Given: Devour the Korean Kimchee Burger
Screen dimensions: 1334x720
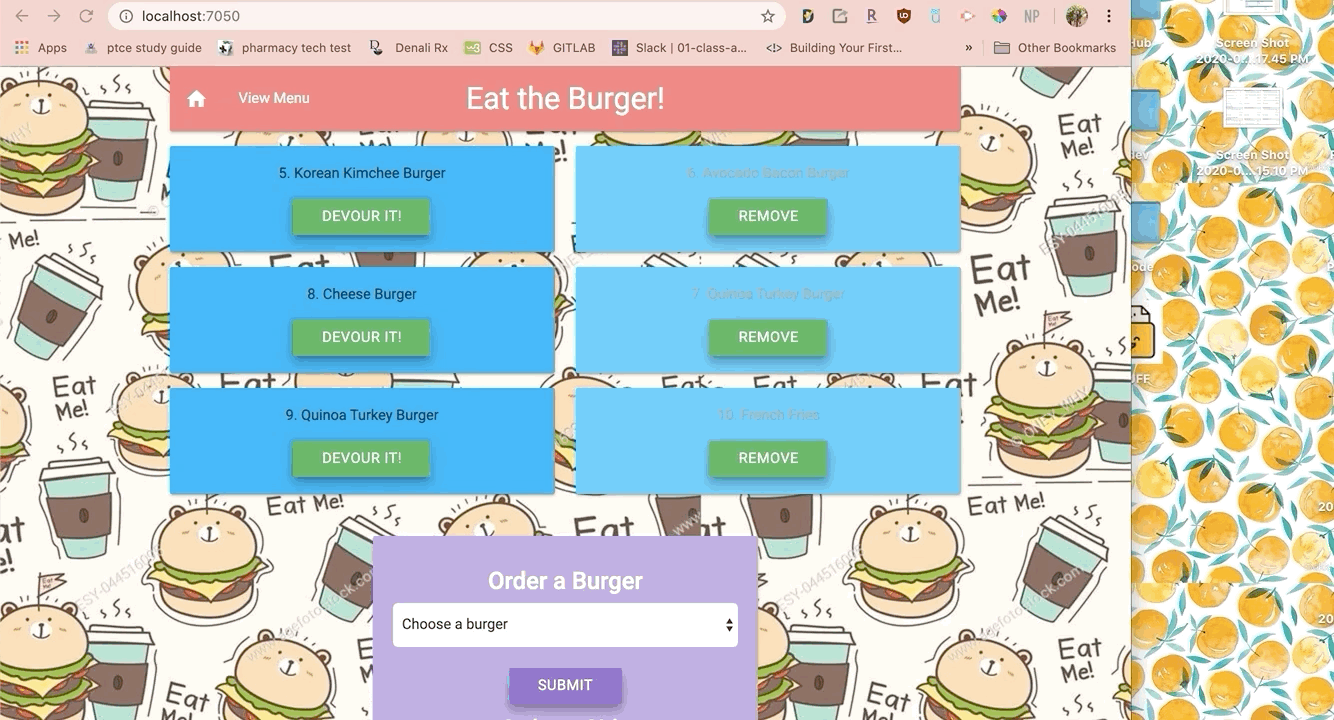Looking at the screenshot, I should [361, 216].
